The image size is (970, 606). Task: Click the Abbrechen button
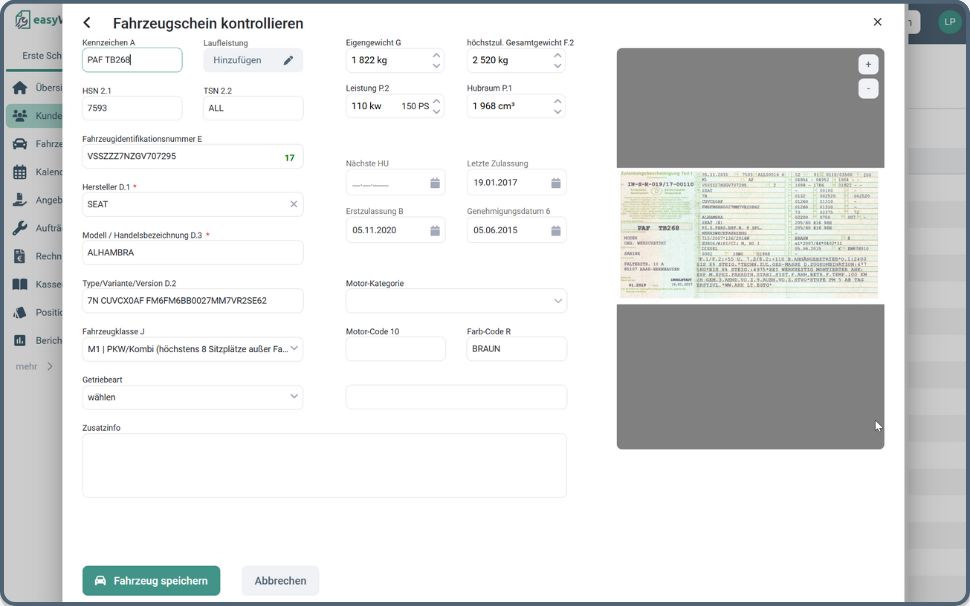click(280, 581)
